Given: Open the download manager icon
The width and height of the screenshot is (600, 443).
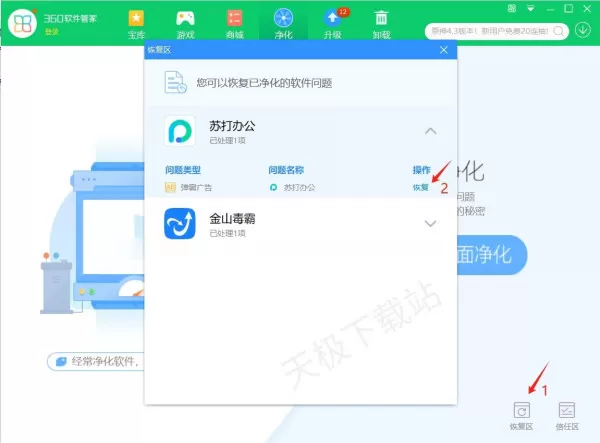Looking at the screenshot, I should click(583, 30).
